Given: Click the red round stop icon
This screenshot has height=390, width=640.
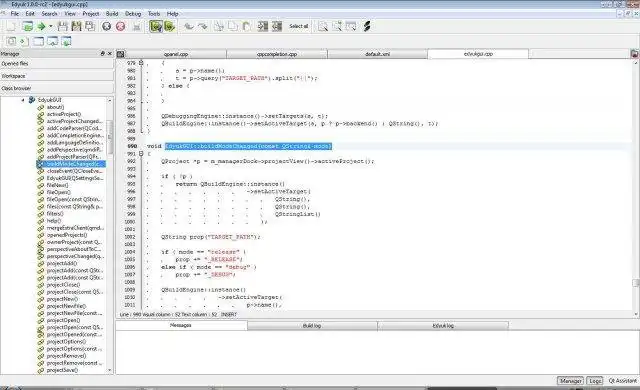Looking at the screenshot, I should 120,27.
